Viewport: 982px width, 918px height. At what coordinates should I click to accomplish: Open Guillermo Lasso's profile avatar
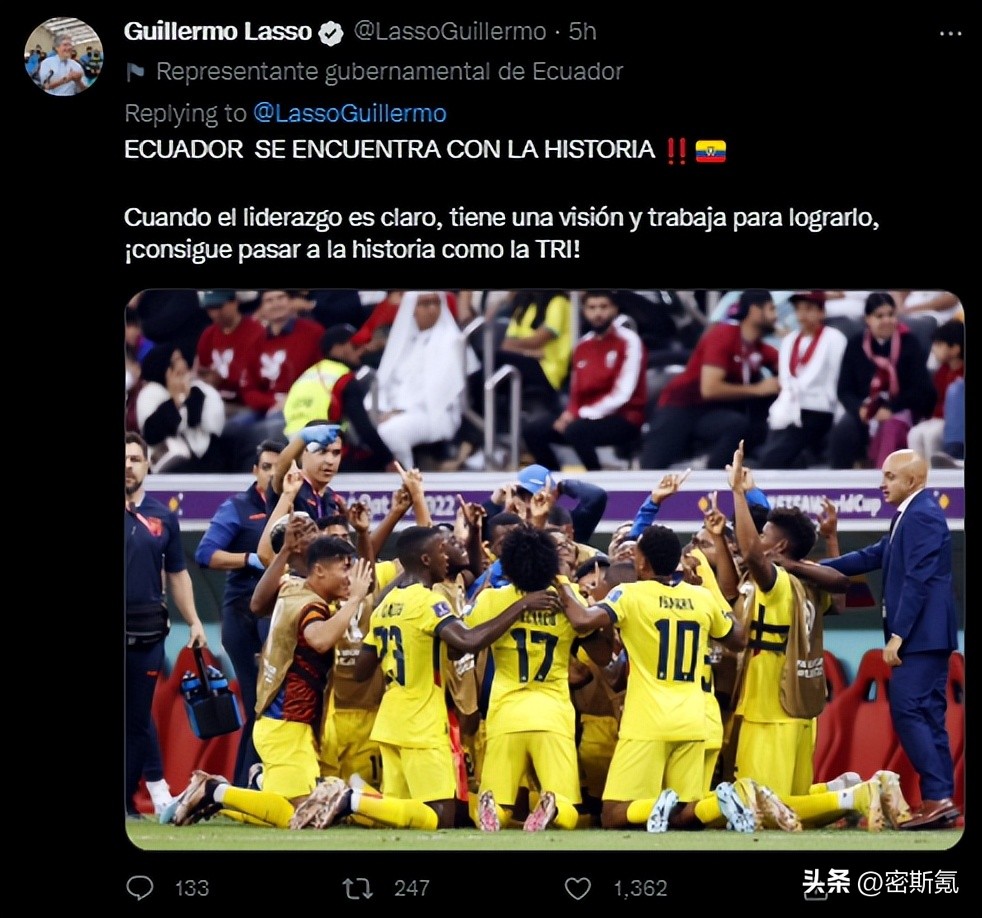coord(63,56)
